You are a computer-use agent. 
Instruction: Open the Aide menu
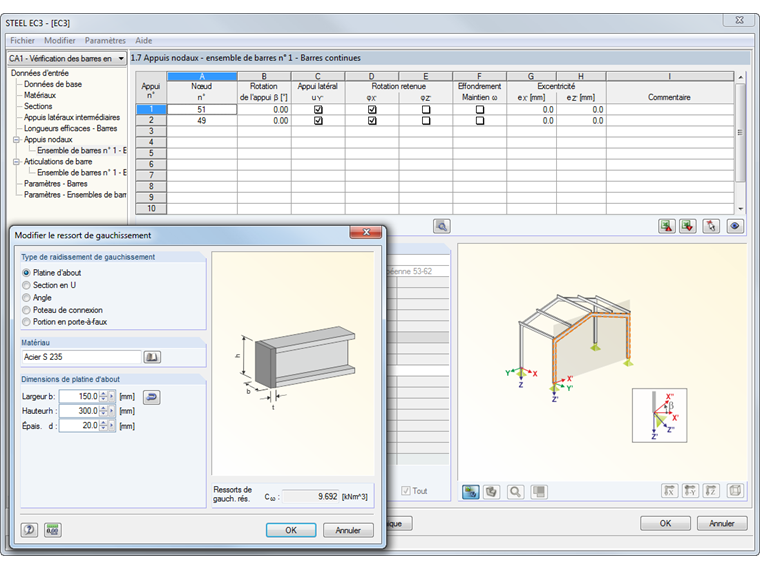click(143, 41)
